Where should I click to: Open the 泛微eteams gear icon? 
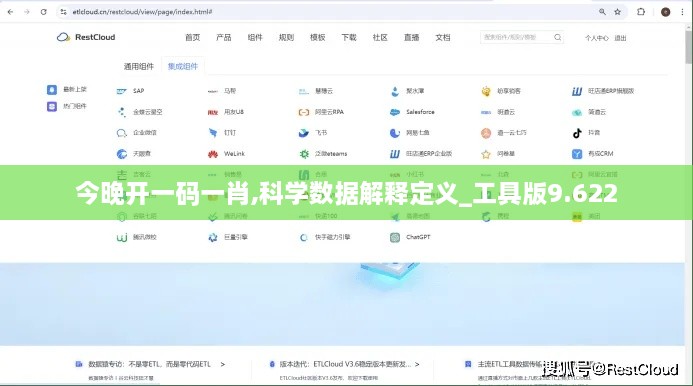click(x=304, y=154)
